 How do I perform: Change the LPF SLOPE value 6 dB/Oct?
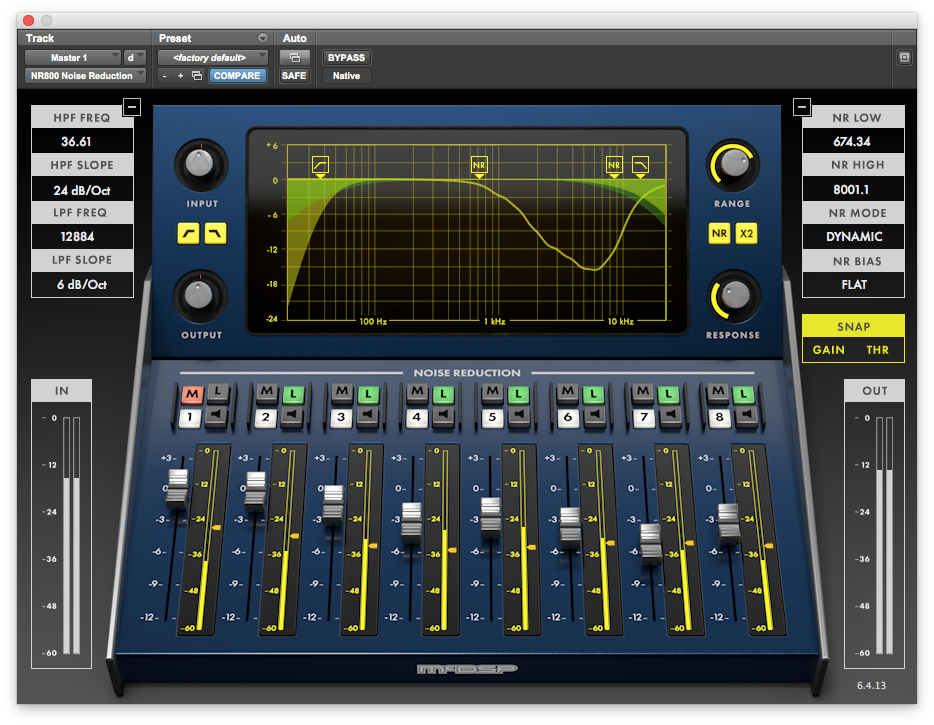point(82,285)
